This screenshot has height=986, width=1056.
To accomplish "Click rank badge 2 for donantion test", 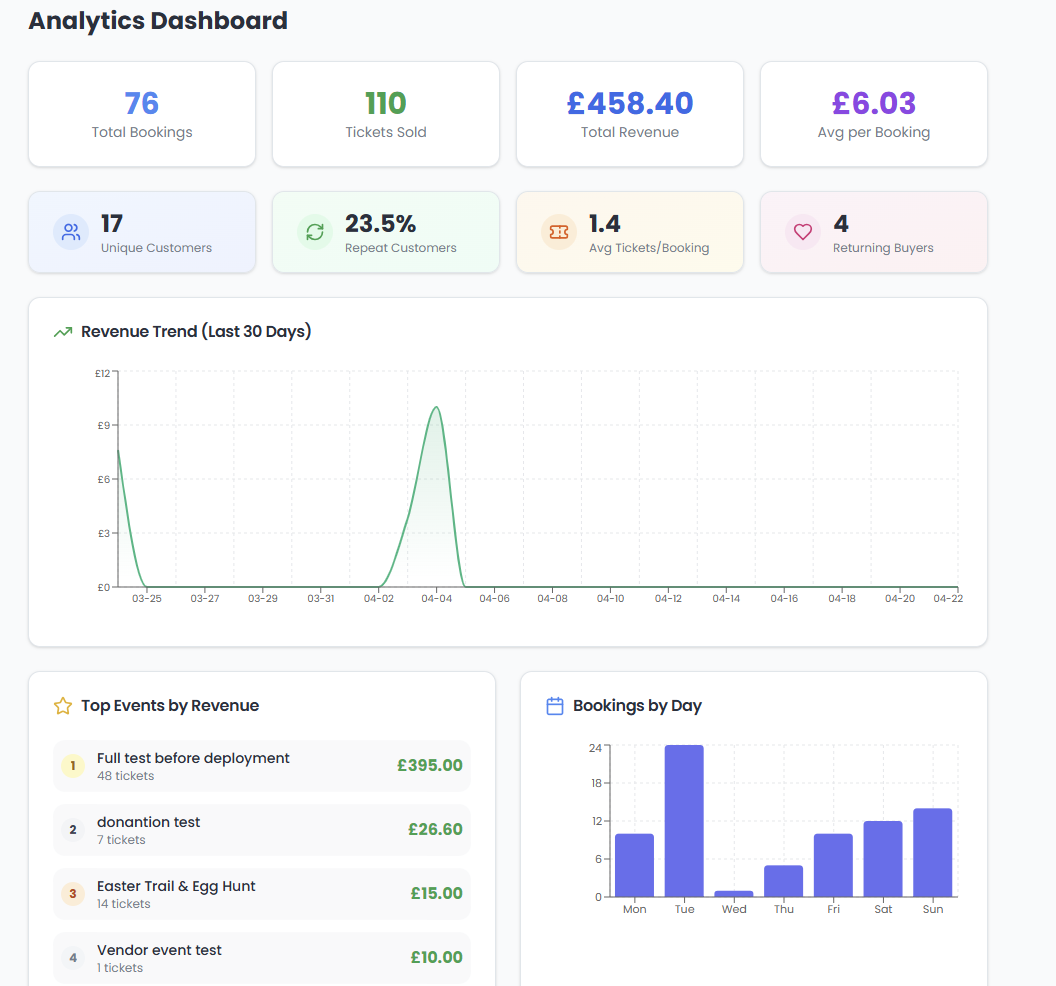I will coord(73,830).
